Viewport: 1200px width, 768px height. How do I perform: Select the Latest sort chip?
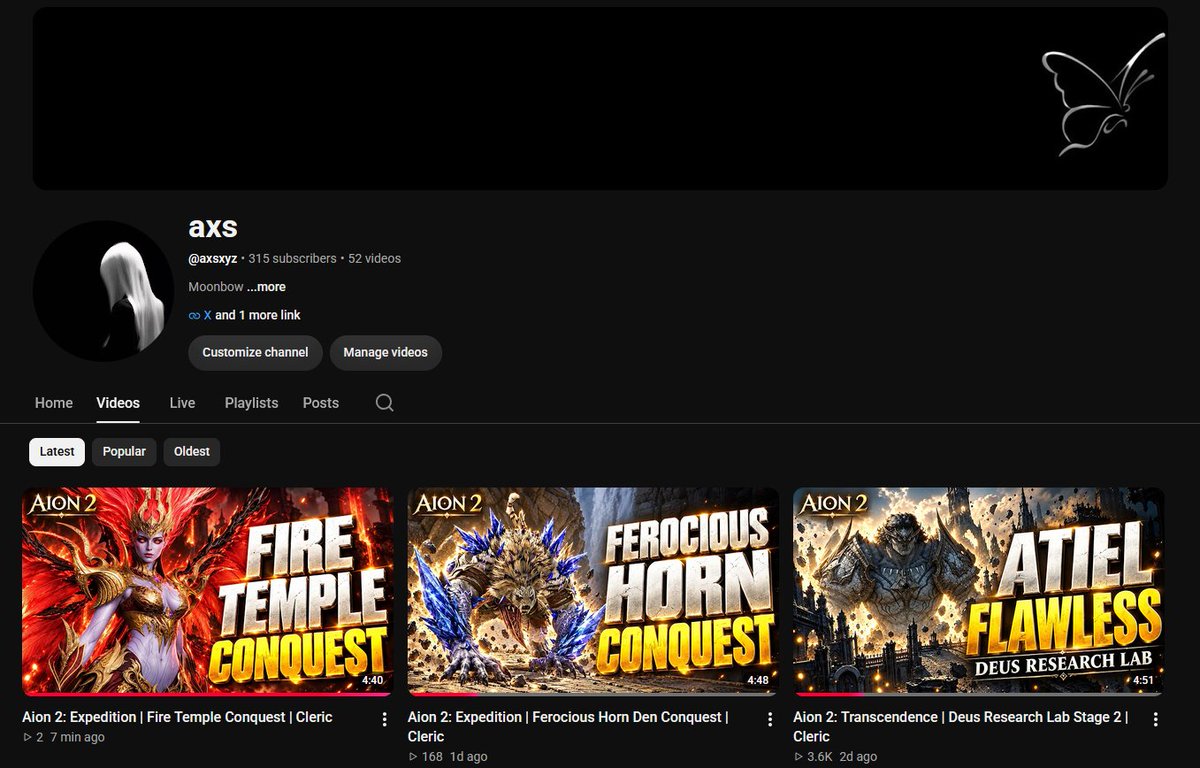(x=57, y=452)
